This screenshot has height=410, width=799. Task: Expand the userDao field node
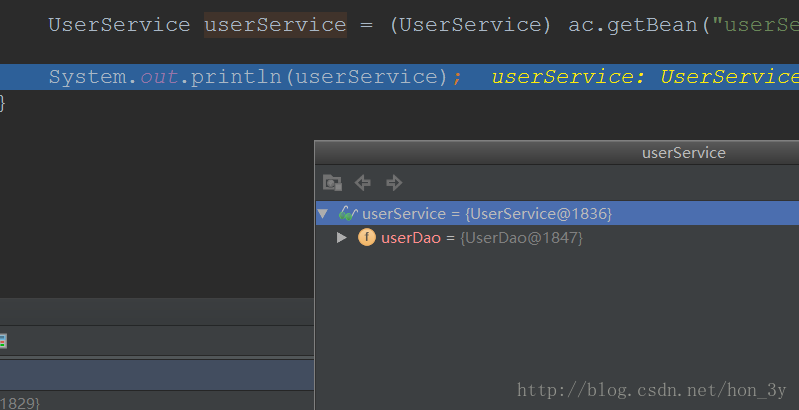(x=342, y=238)
